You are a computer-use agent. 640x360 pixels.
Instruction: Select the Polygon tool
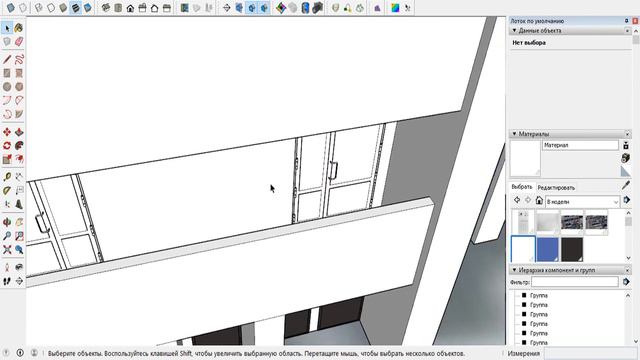(x=19, y=87)
